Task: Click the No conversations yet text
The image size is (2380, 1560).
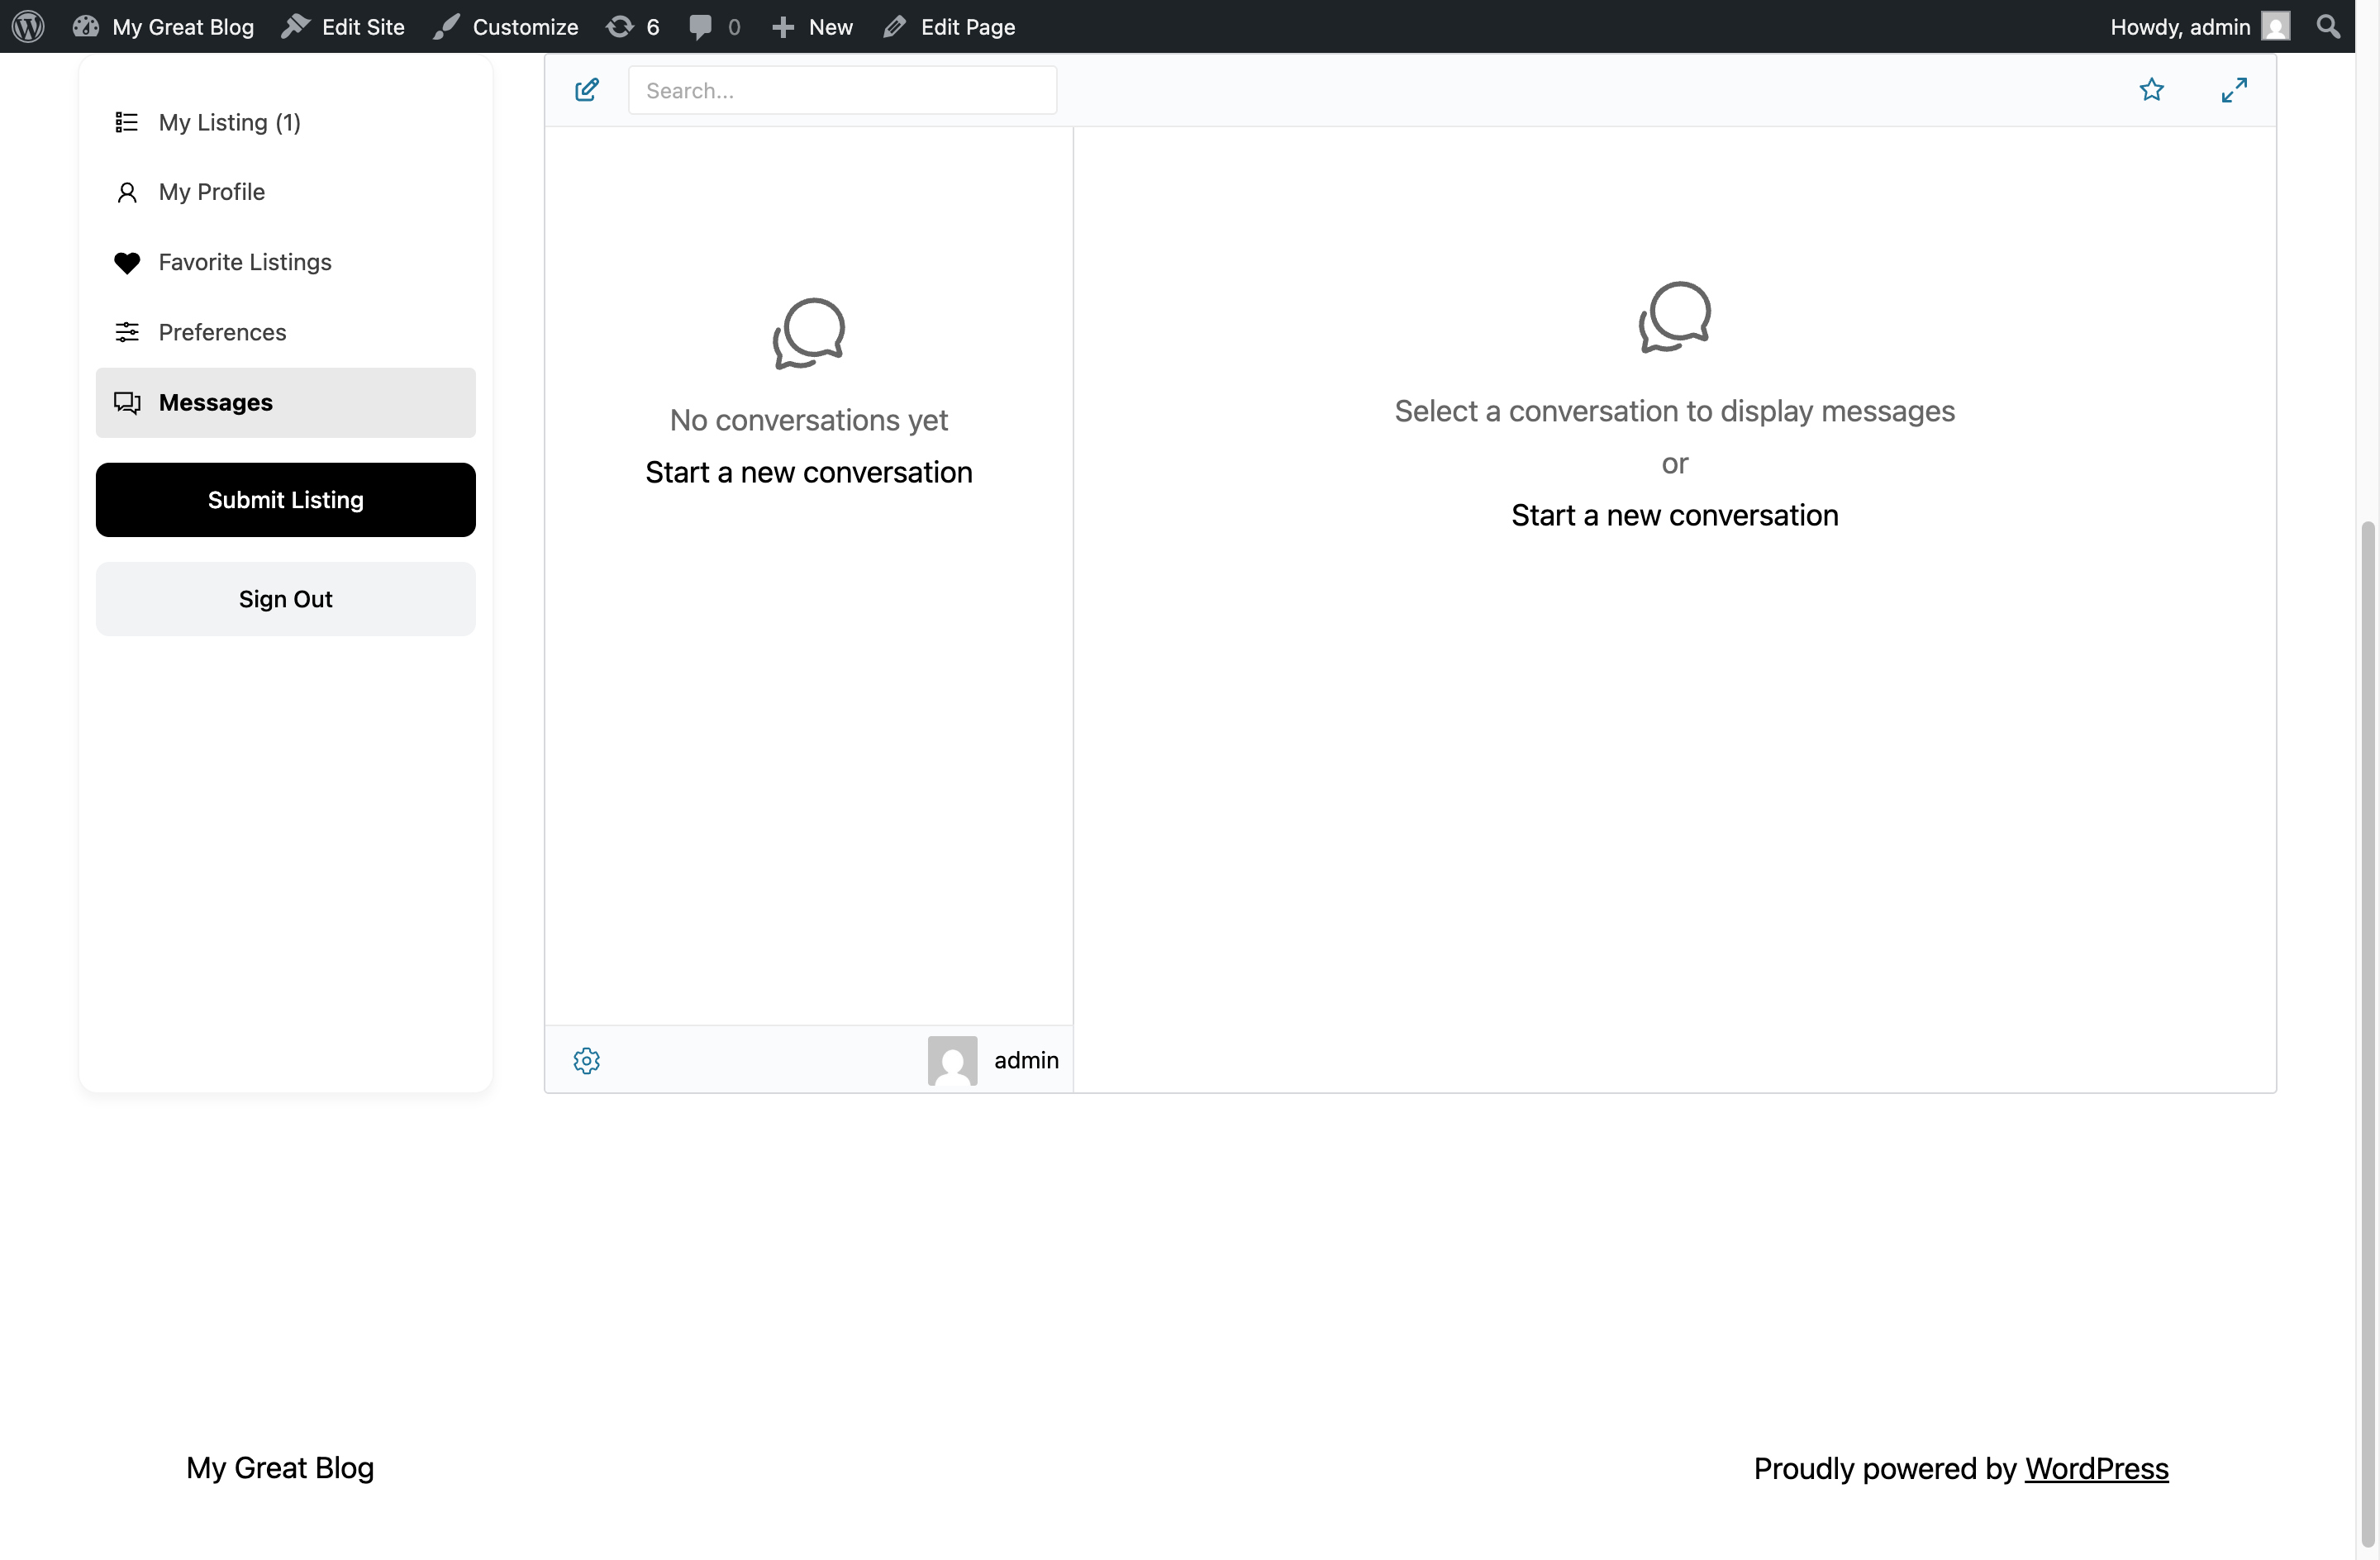Action: pos(809,420)
